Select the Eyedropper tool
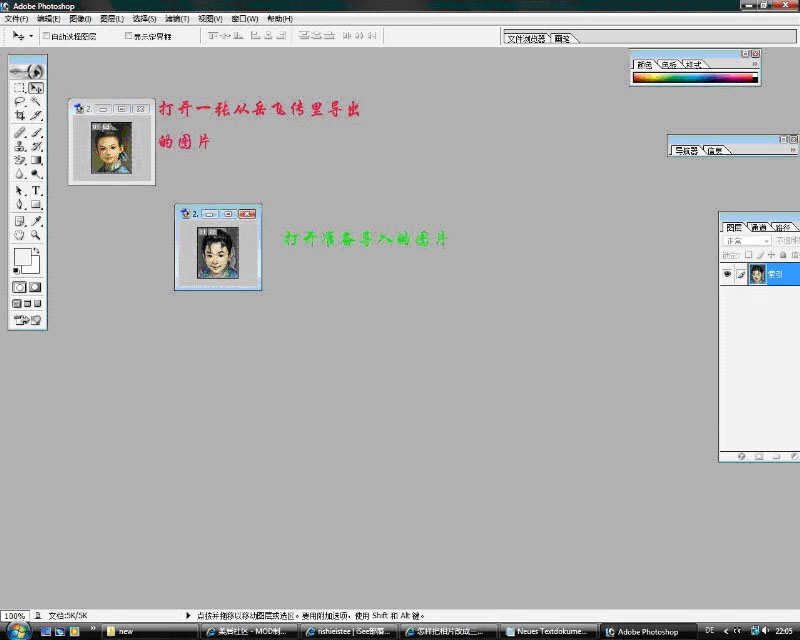800x640 pixels. tap(36, 220)
